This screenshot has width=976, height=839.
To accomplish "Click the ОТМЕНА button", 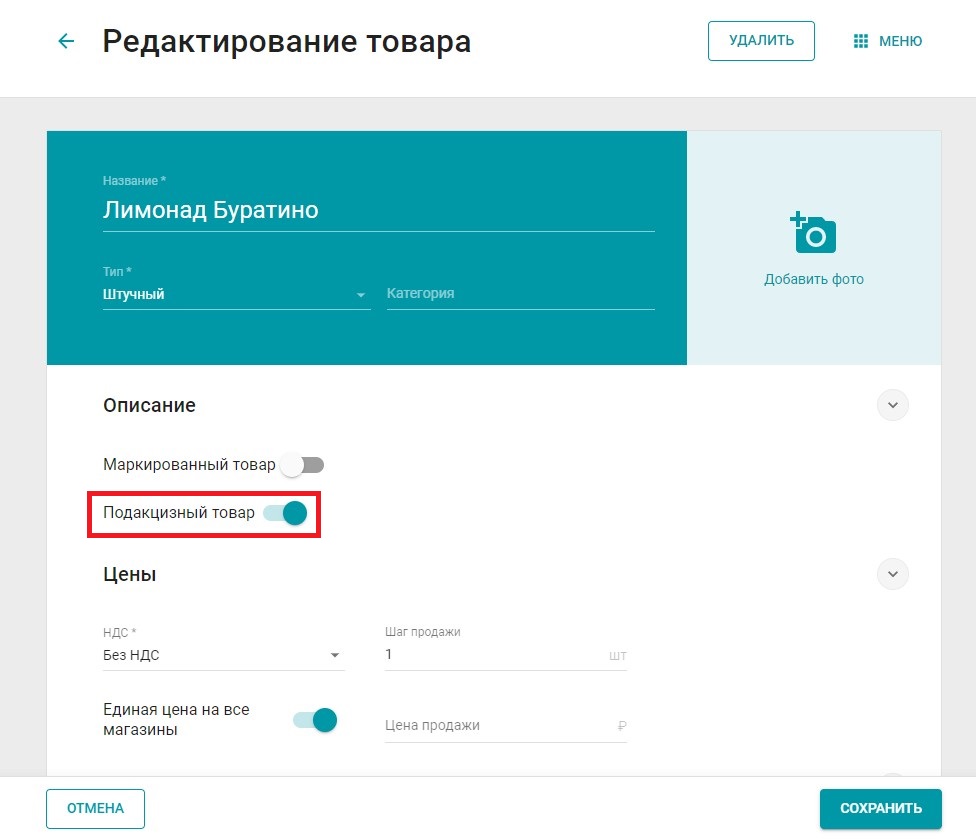I will (x=95, y=808).
